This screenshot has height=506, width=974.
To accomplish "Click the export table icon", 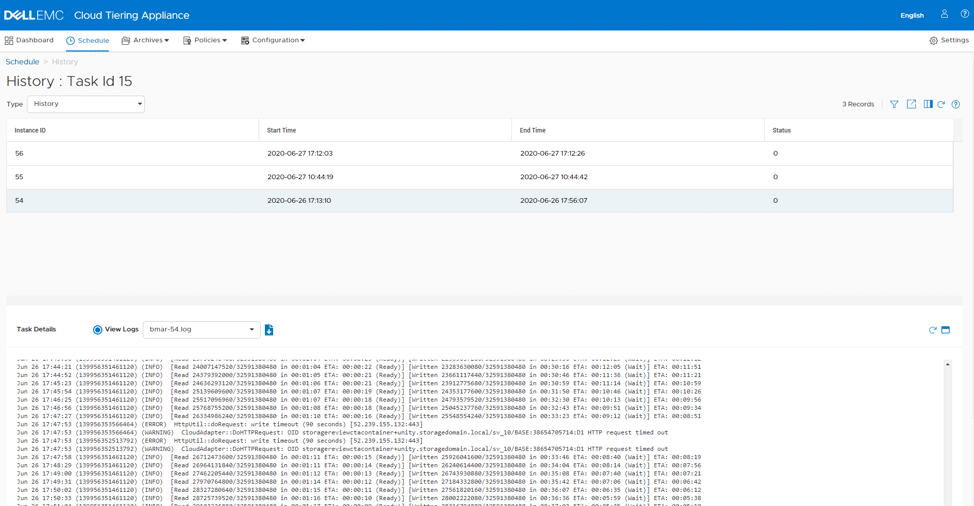I will point(911,104).
